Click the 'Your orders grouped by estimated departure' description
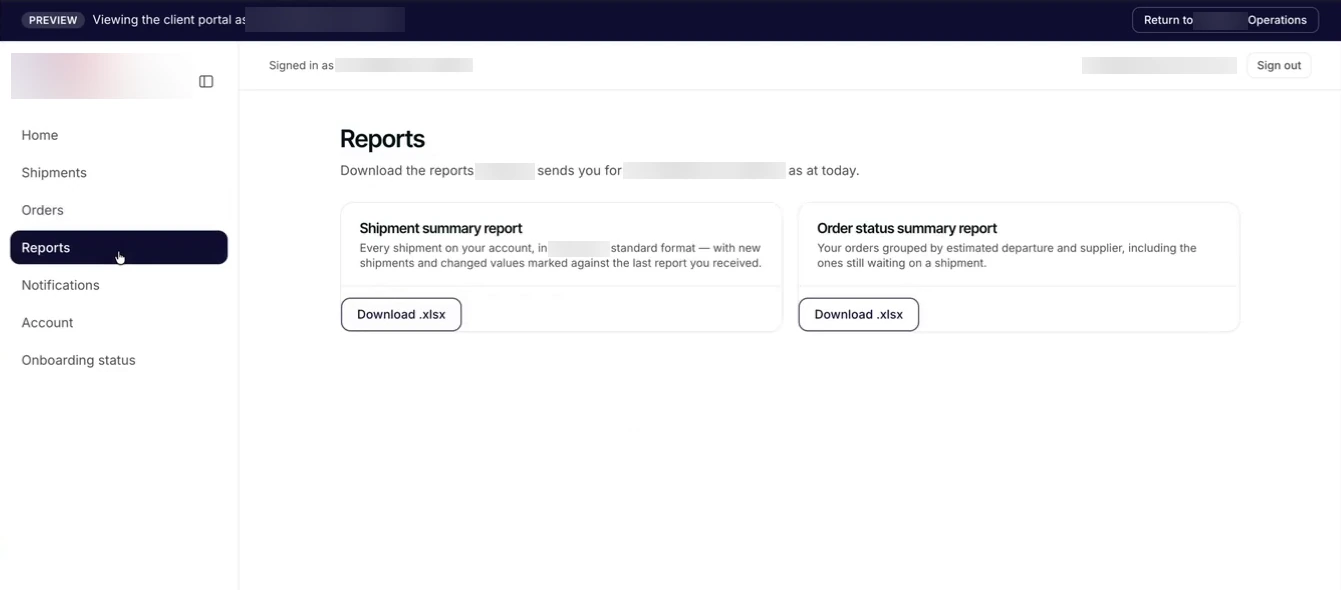Viewport: 1341px width, 590px height. 1007,256
